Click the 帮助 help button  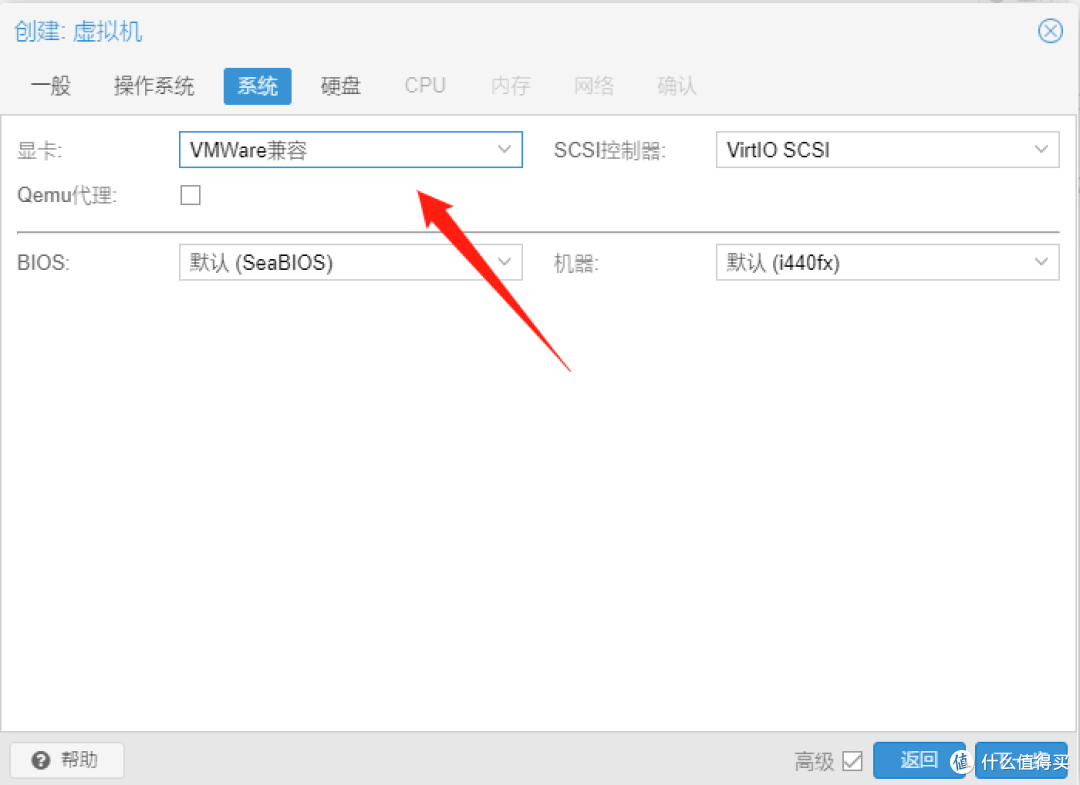[66, 760]
